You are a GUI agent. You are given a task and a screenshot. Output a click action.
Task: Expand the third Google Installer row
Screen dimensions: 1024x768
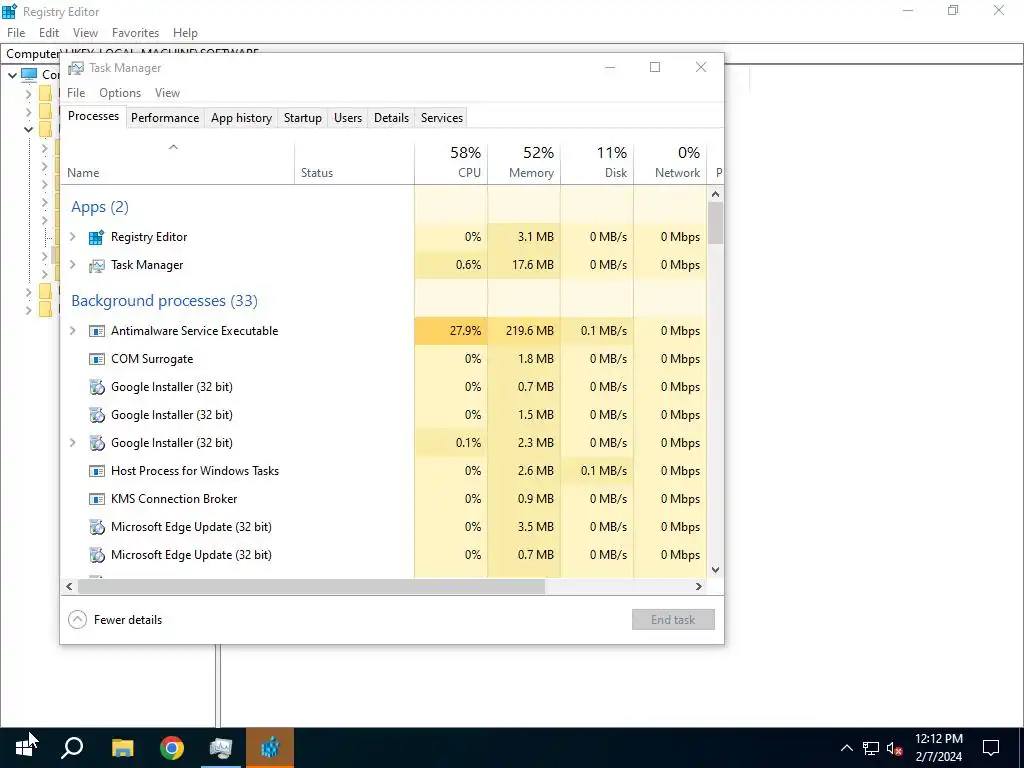72,443
